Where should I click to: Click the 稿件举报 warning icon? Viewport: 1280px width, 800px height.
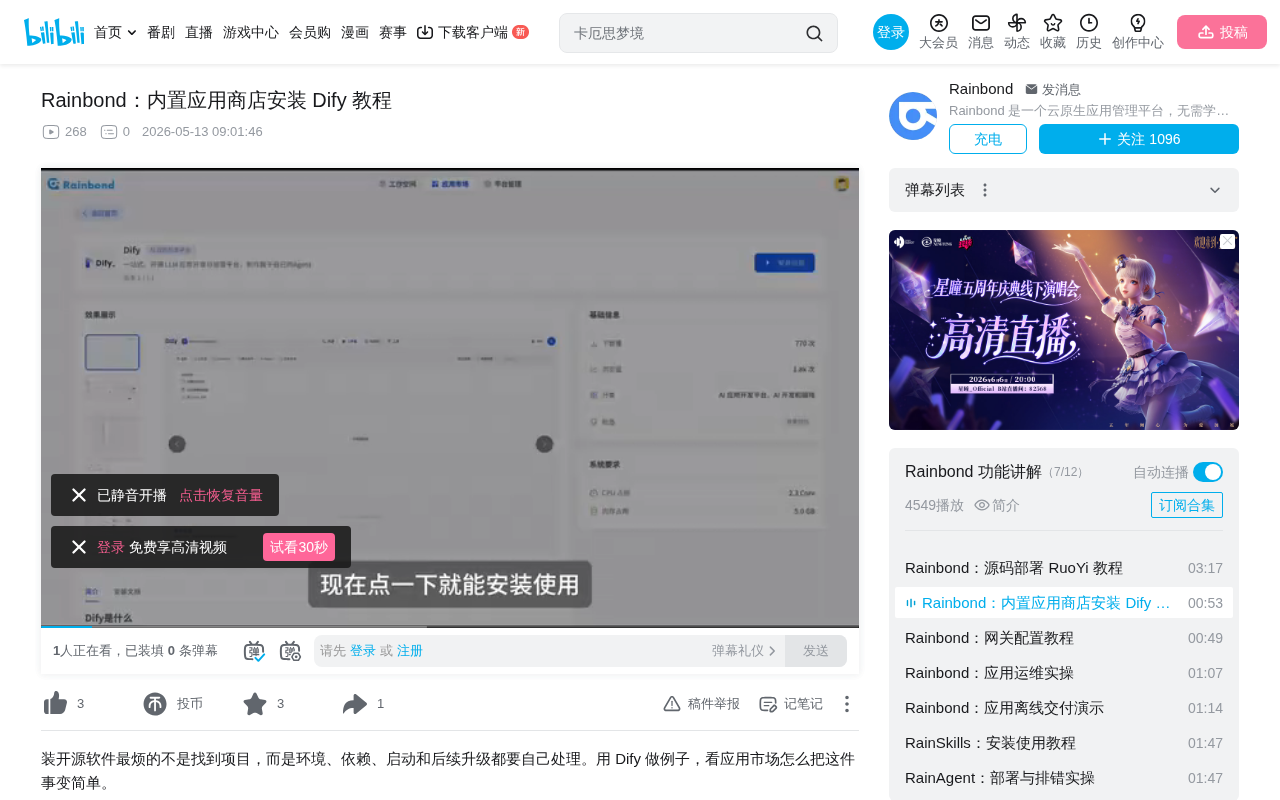point(672,704)
